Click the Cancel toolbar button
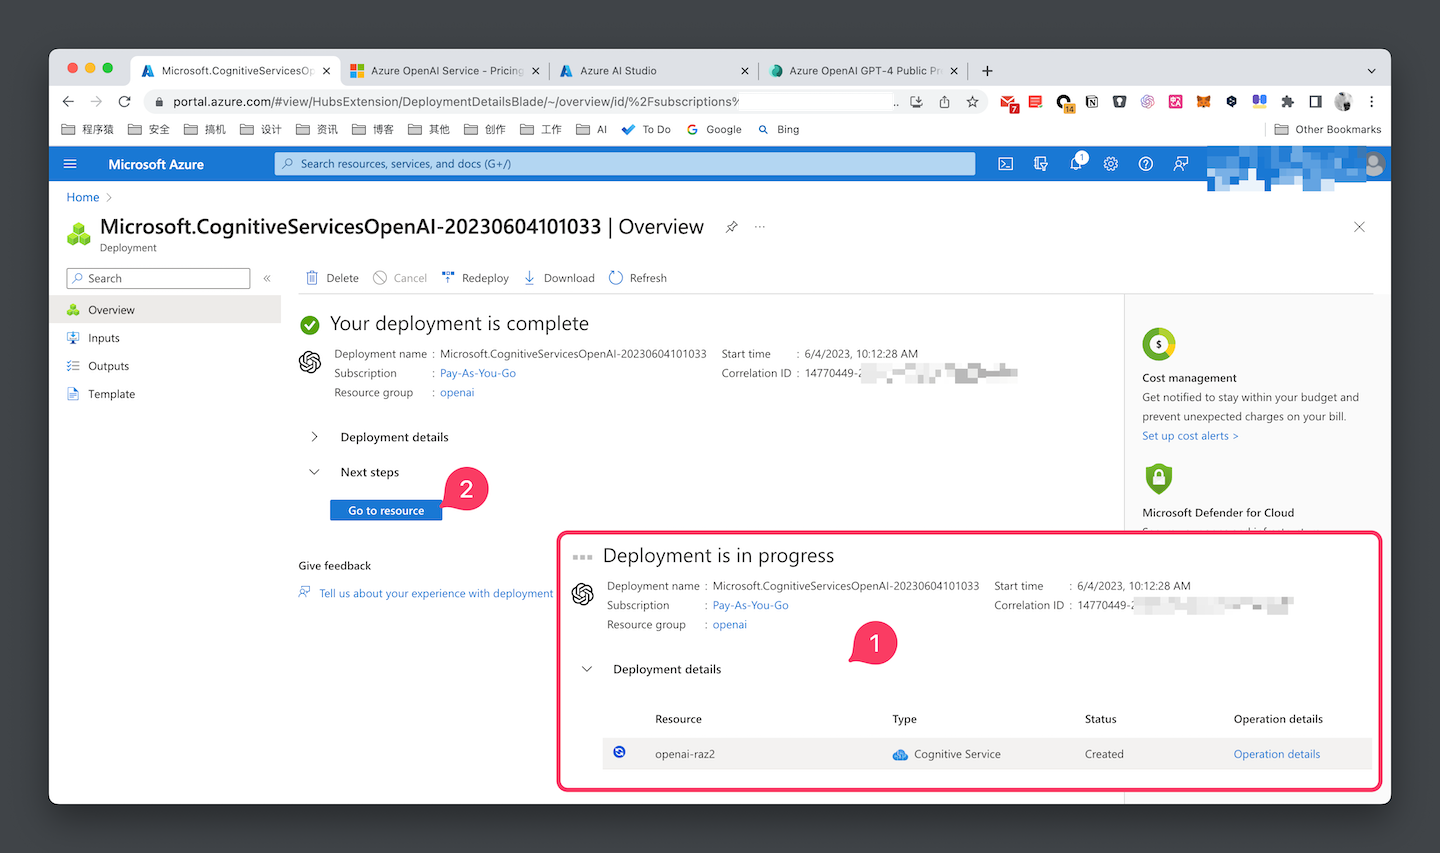 coord(400,278)
